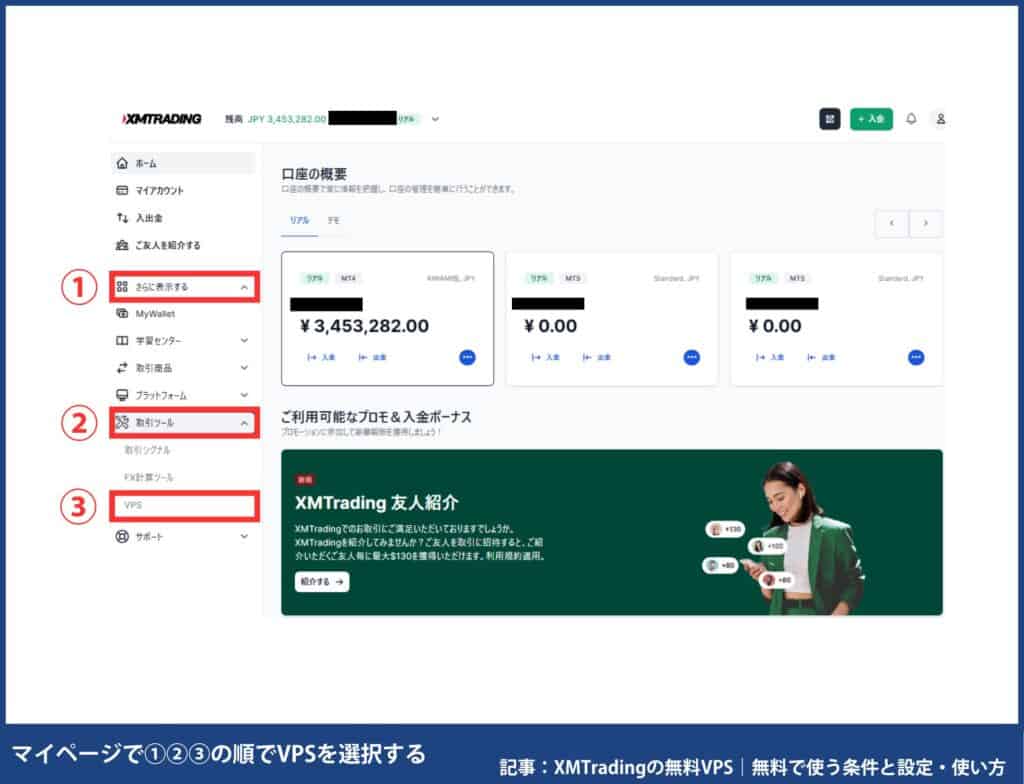Open the ホーム home icon in sidebar

122,163
